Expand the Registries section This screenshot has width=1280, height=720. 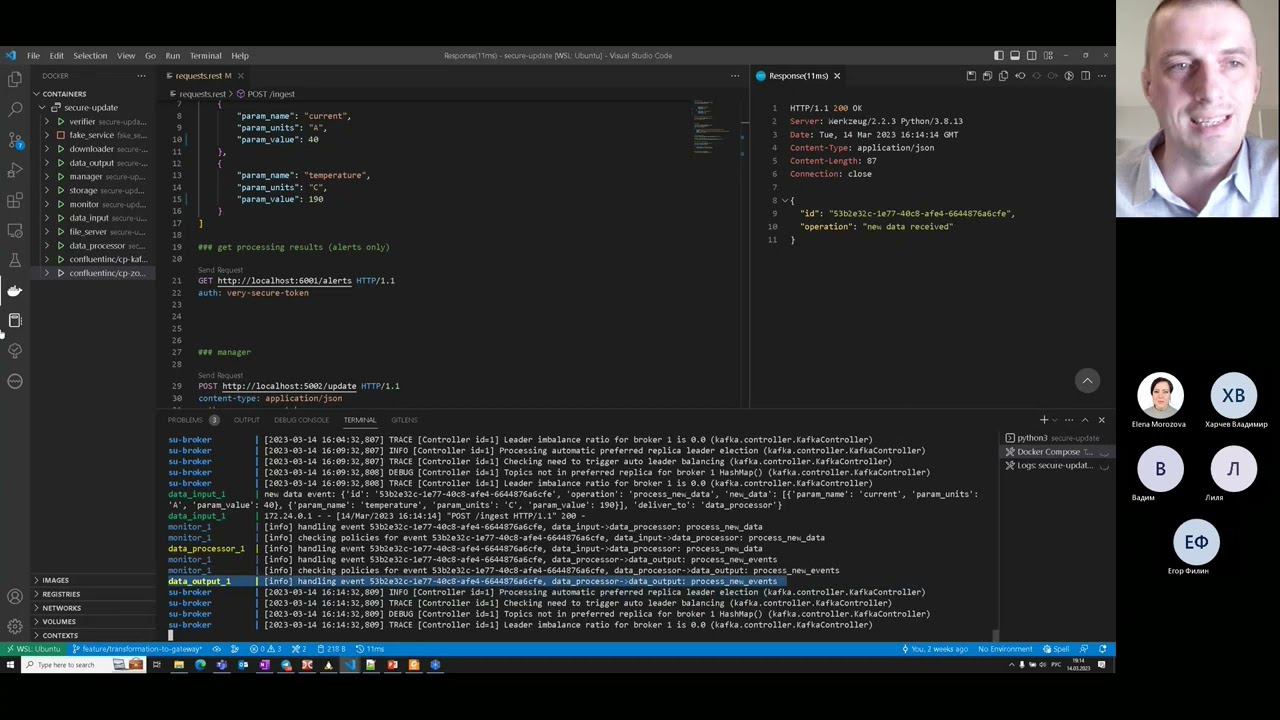tap(60, 594)
